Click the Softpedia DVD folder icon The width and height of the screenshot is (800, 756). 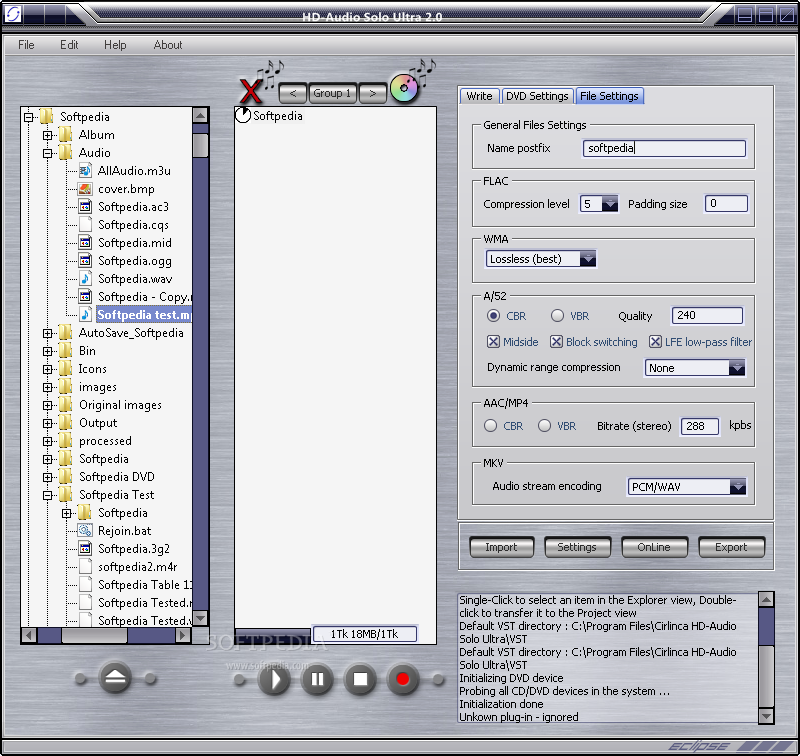(65, 476)
